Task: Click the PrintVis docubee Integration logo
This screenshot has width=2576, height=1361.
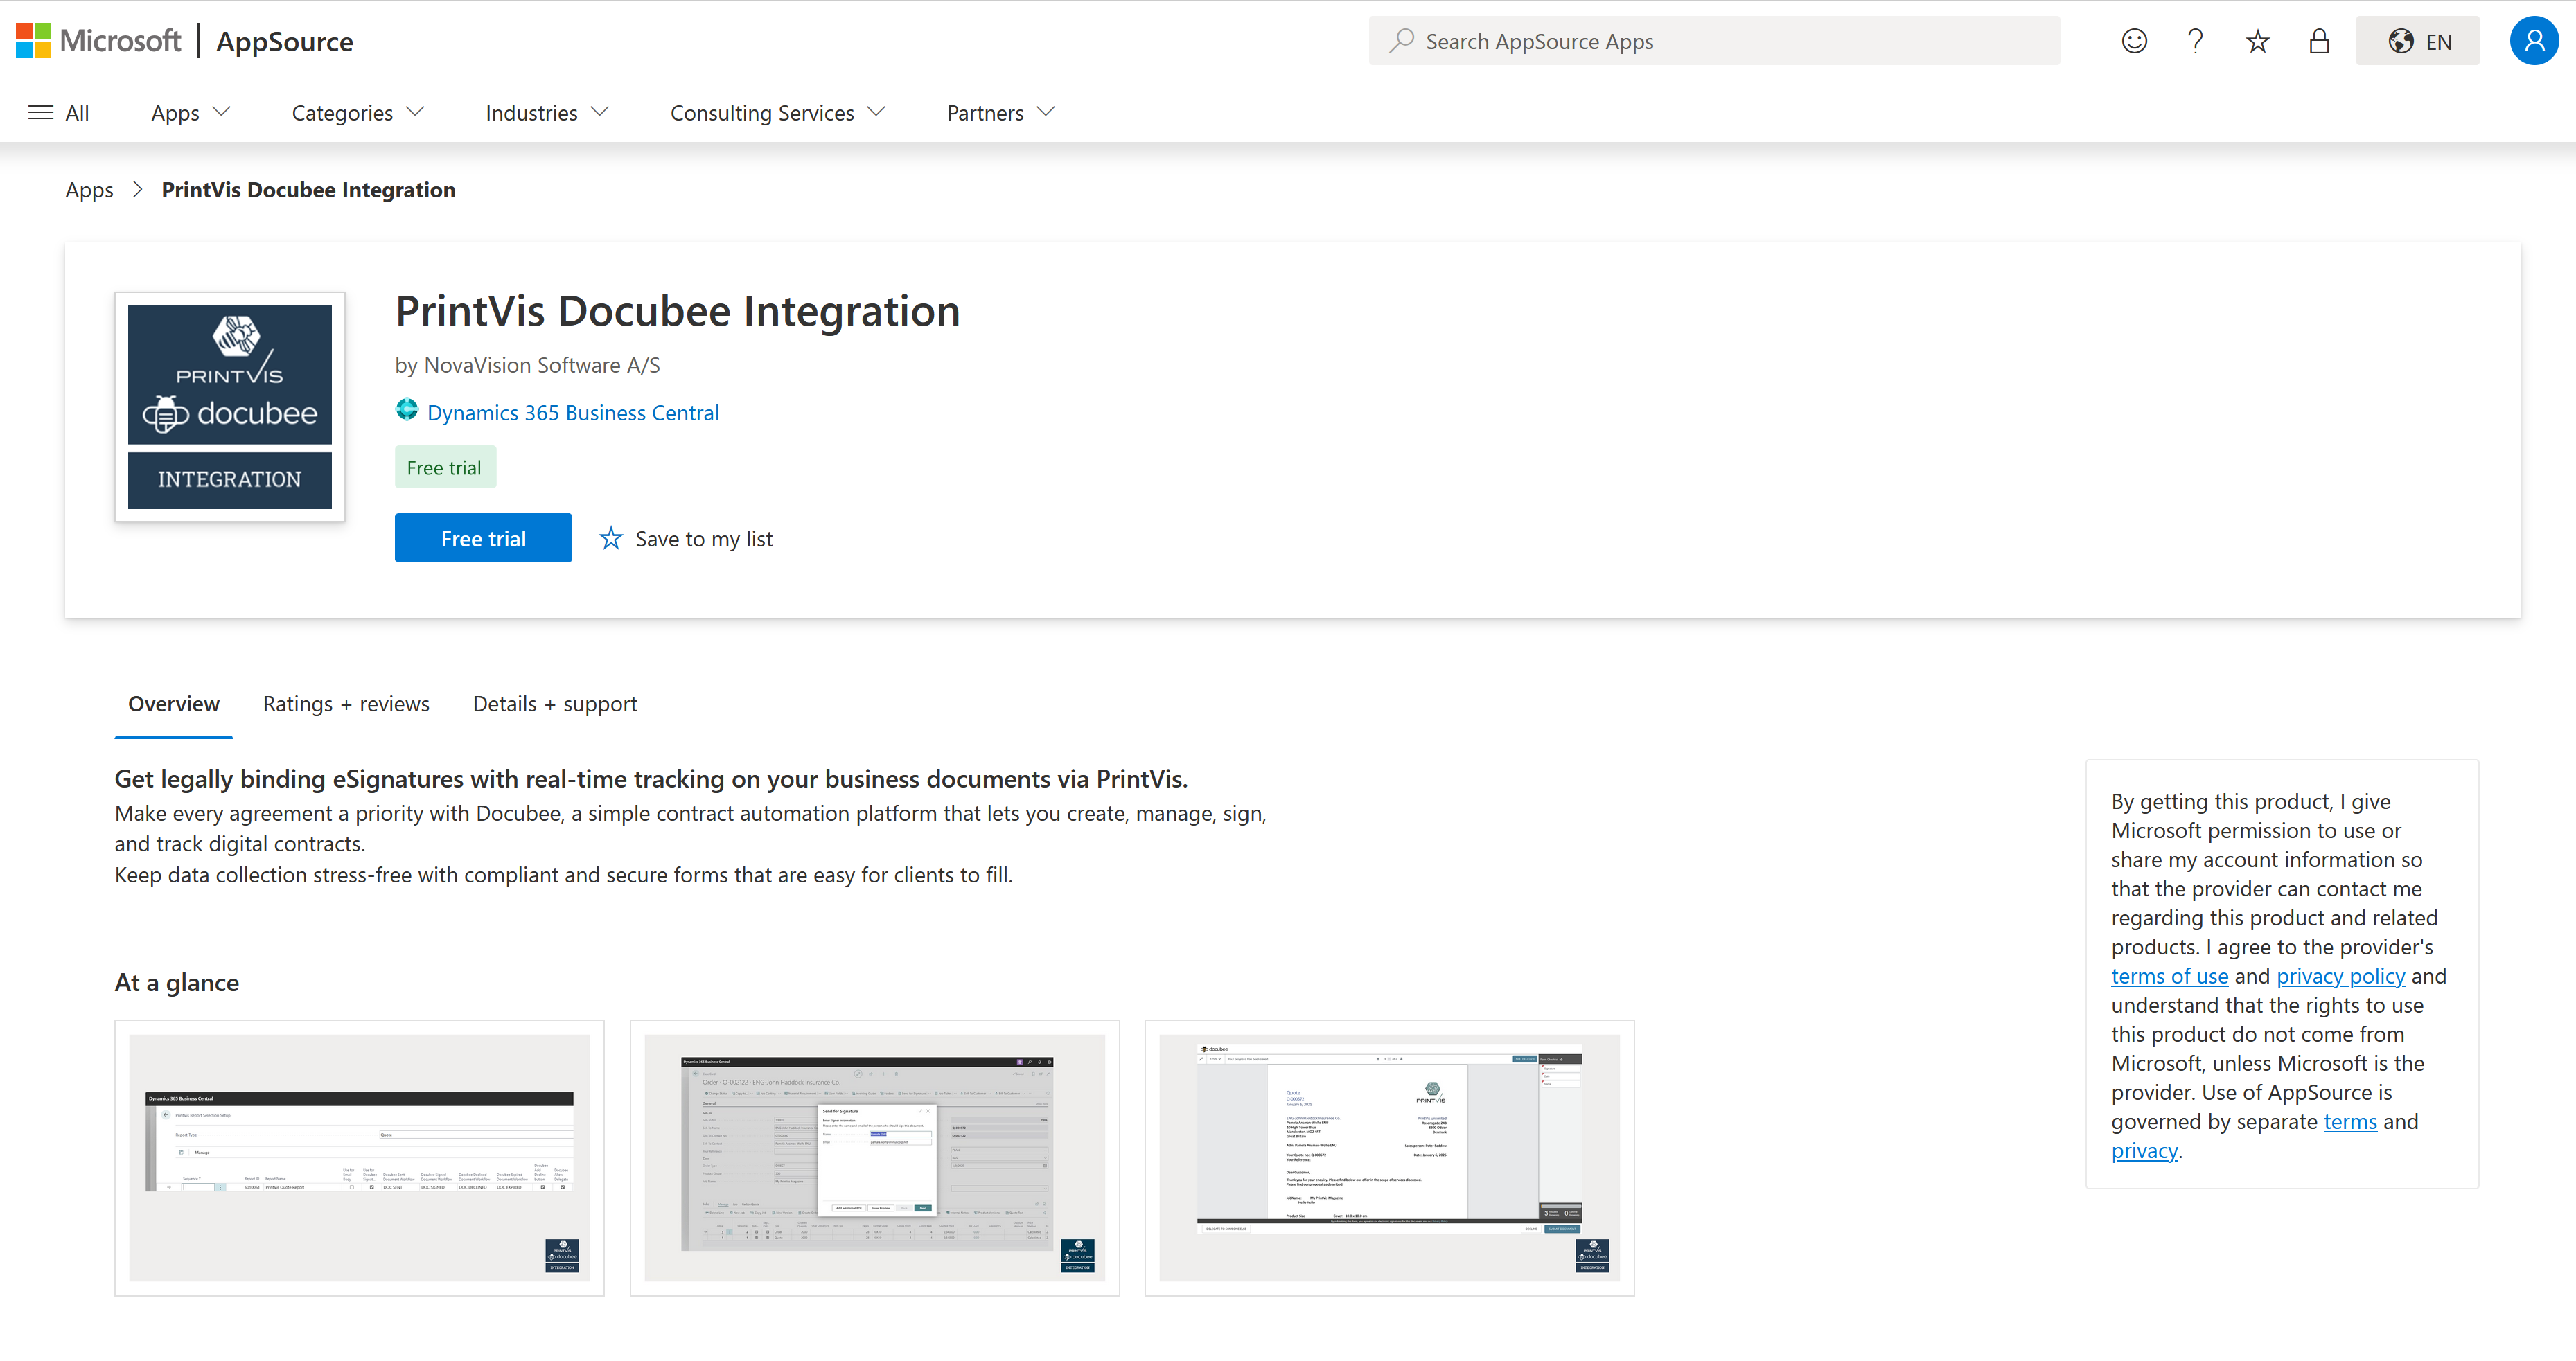Action: (x=230, y=407)
